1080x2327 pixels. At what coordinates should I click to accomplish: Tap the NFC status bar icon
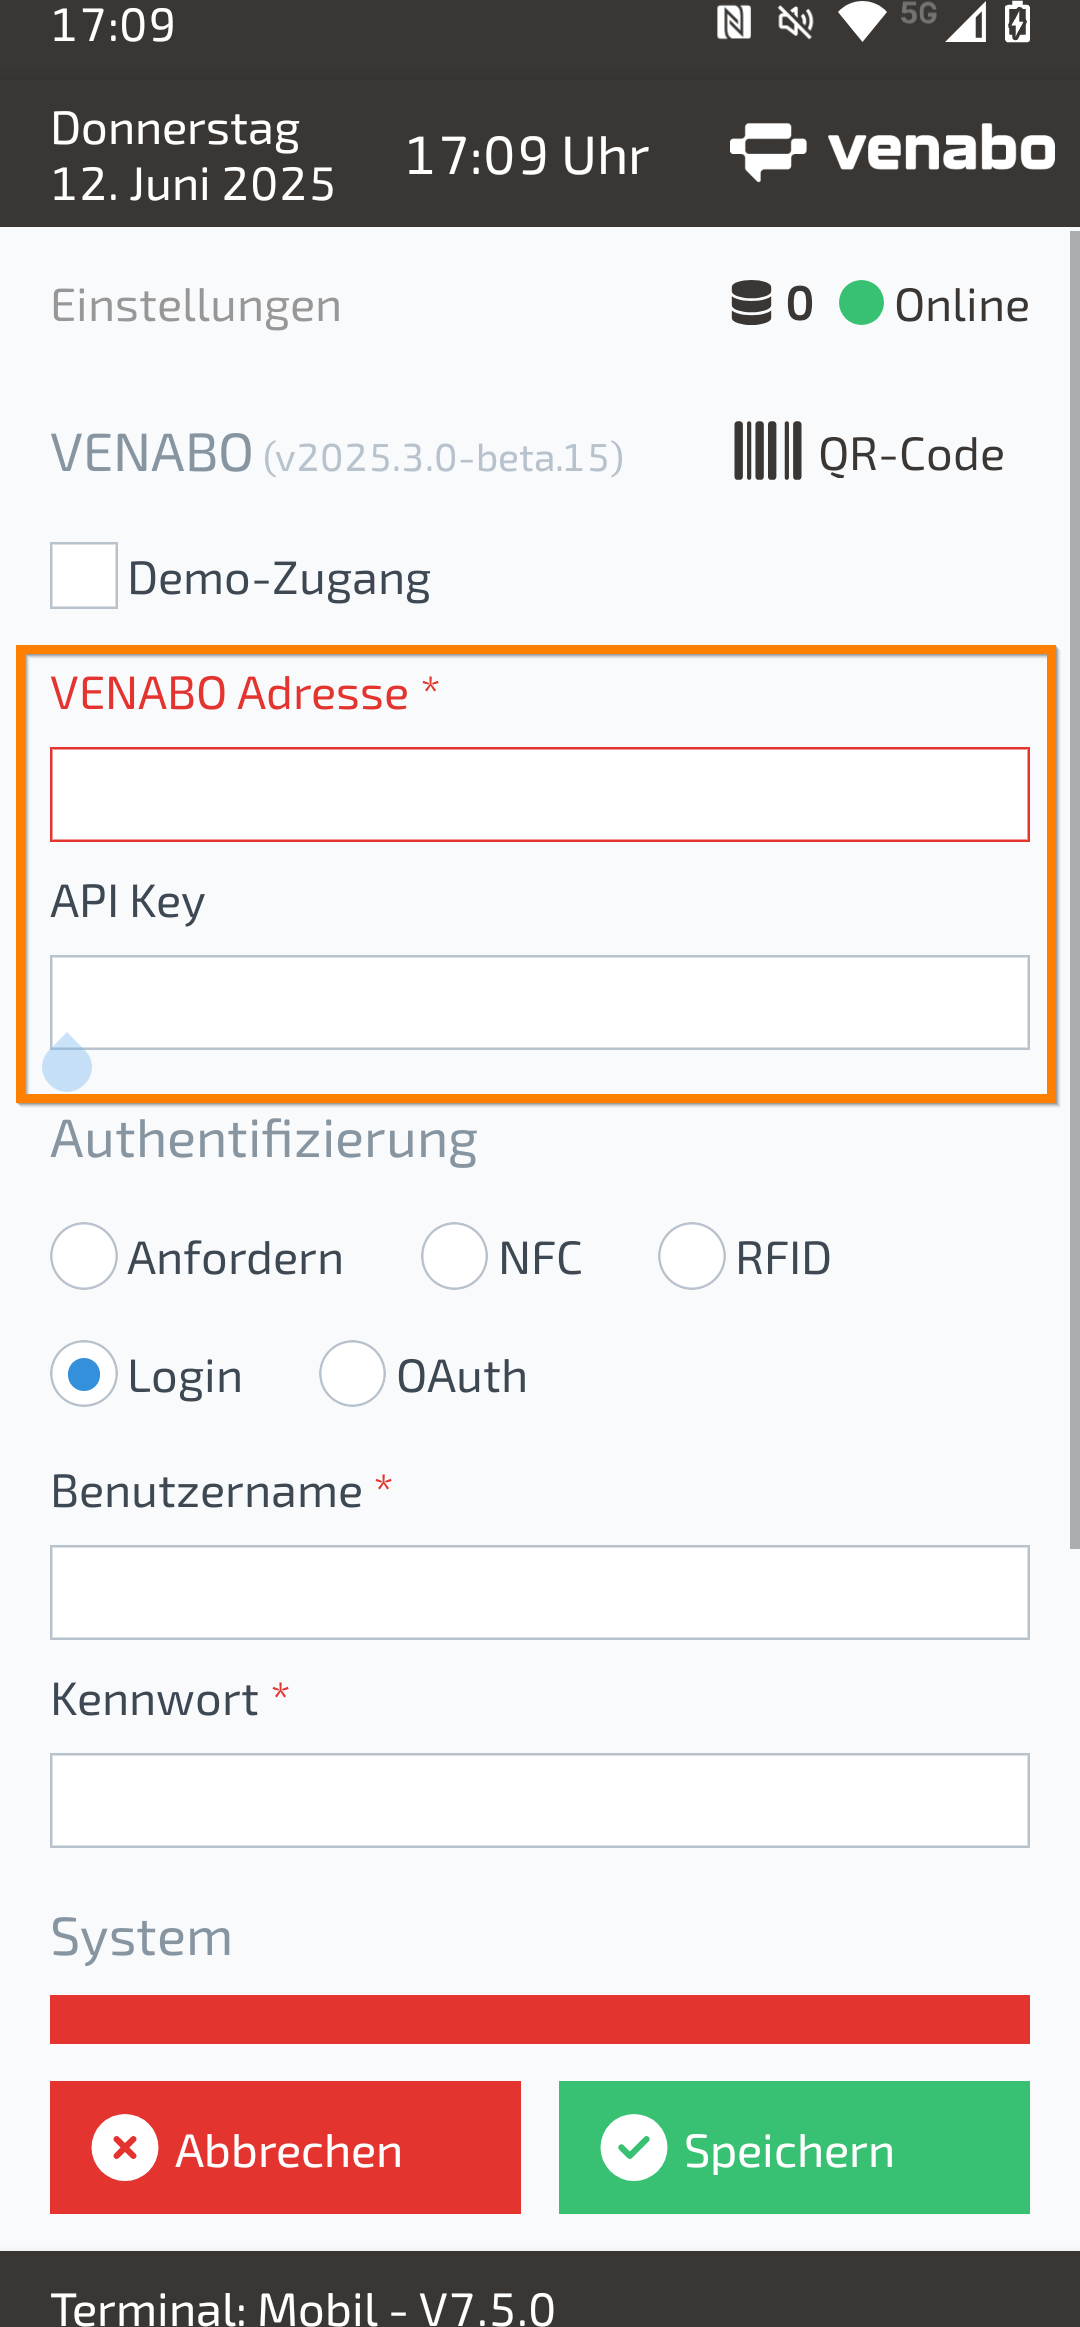coord(734,22)
